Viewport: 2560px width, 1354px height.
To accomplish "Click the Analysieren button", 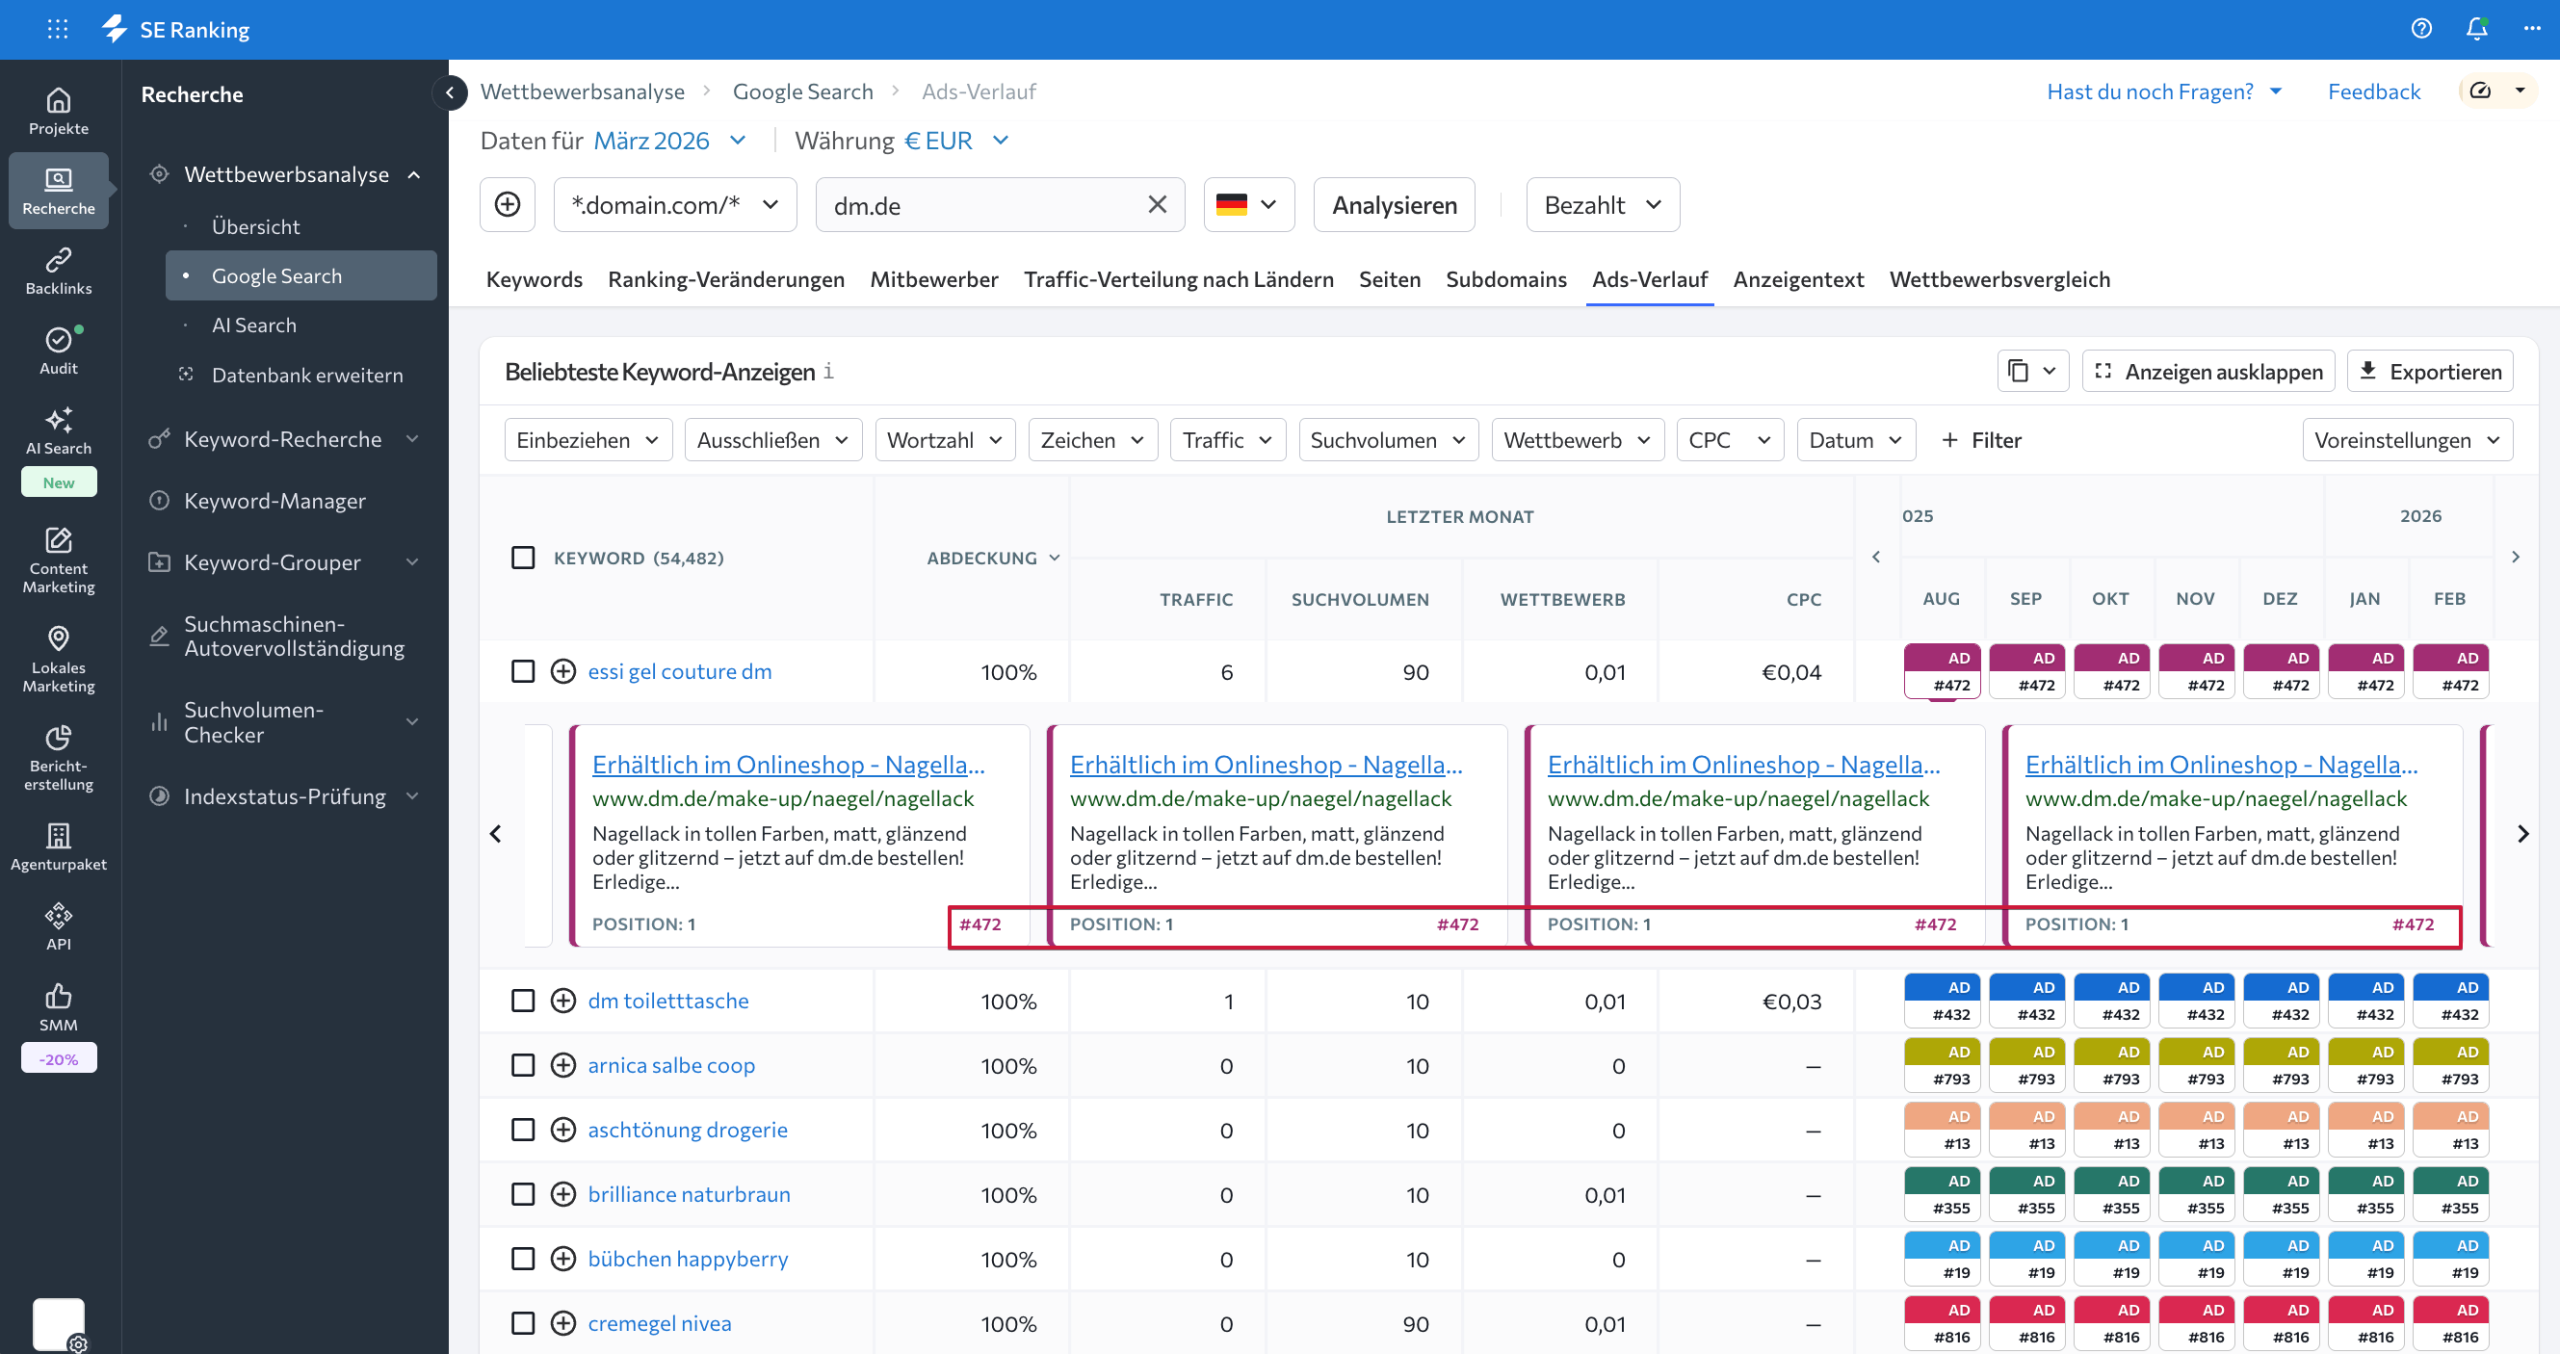I will (x=1393, y=204).
